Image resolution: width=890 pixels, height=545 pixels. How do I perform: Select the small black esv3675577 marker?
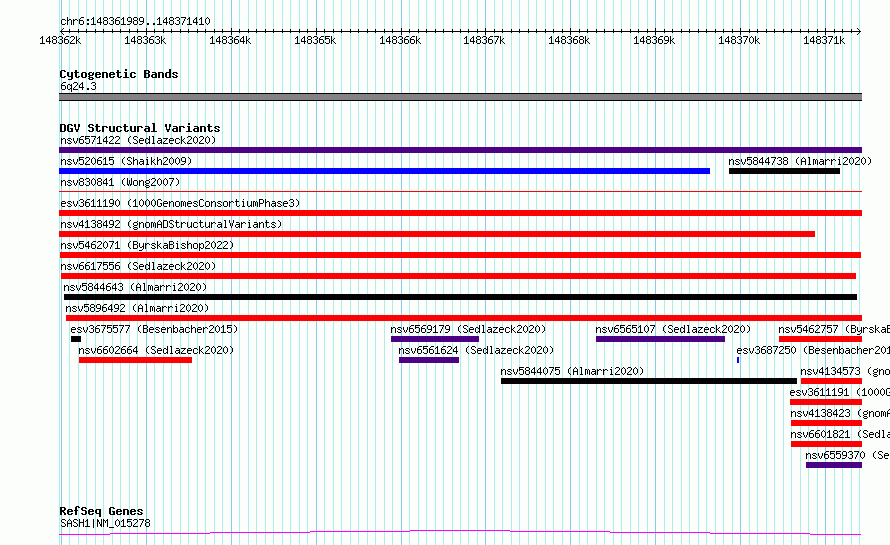point(76,339)
